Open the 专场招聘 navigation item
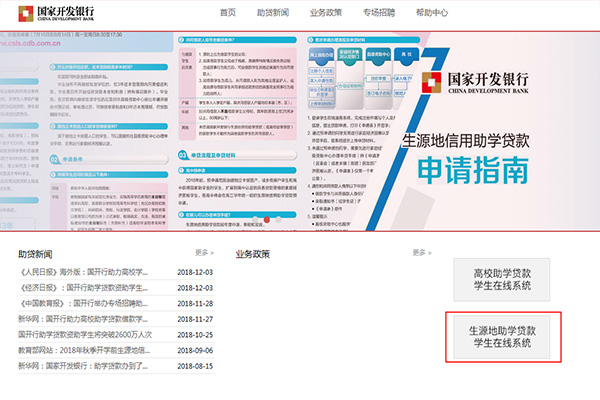600x400 pixels. coord(379,13)
